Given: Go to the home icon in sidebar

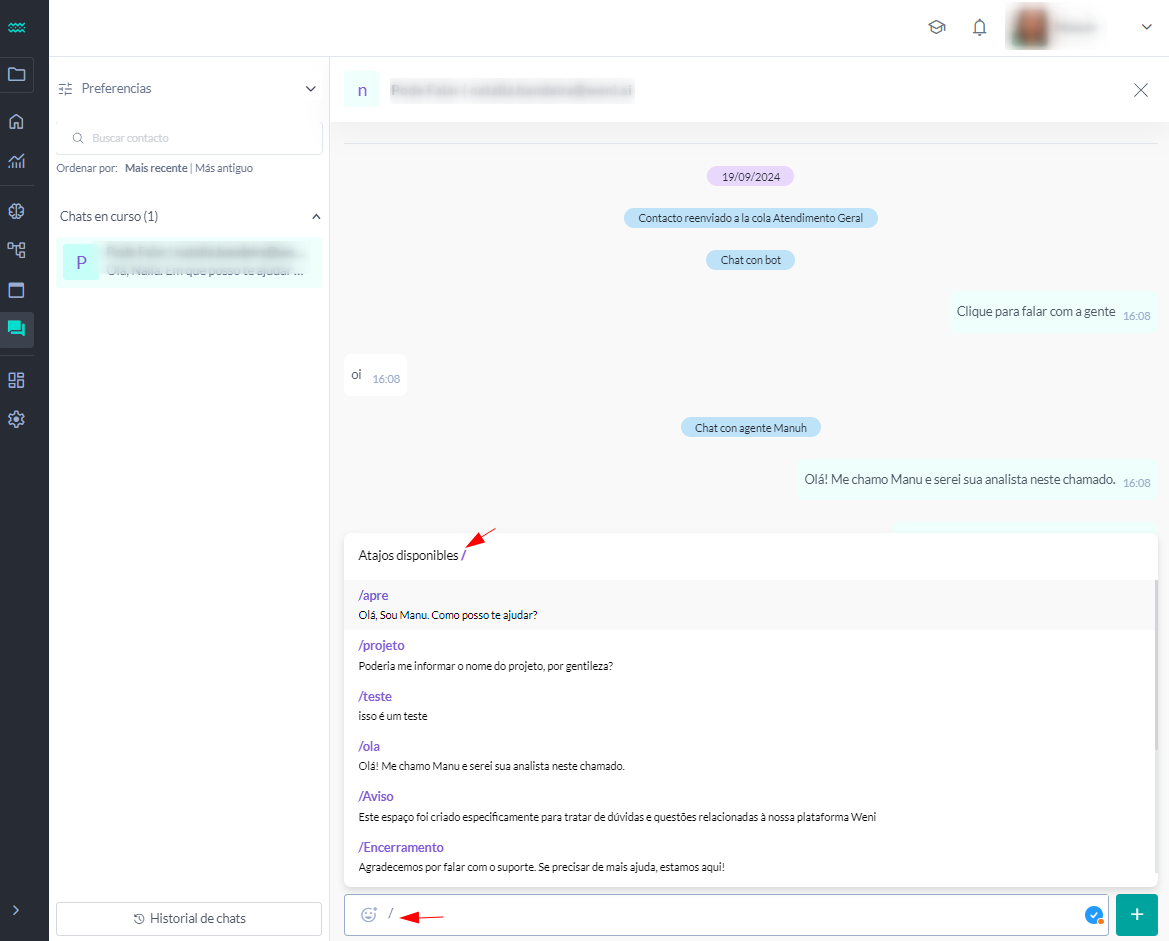Looking at the screenshot, I should [x=16, y=122].
